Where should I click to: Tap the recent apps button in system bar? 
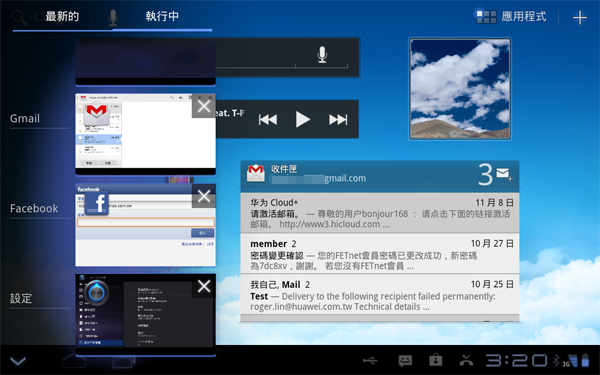tap(123, 360)
